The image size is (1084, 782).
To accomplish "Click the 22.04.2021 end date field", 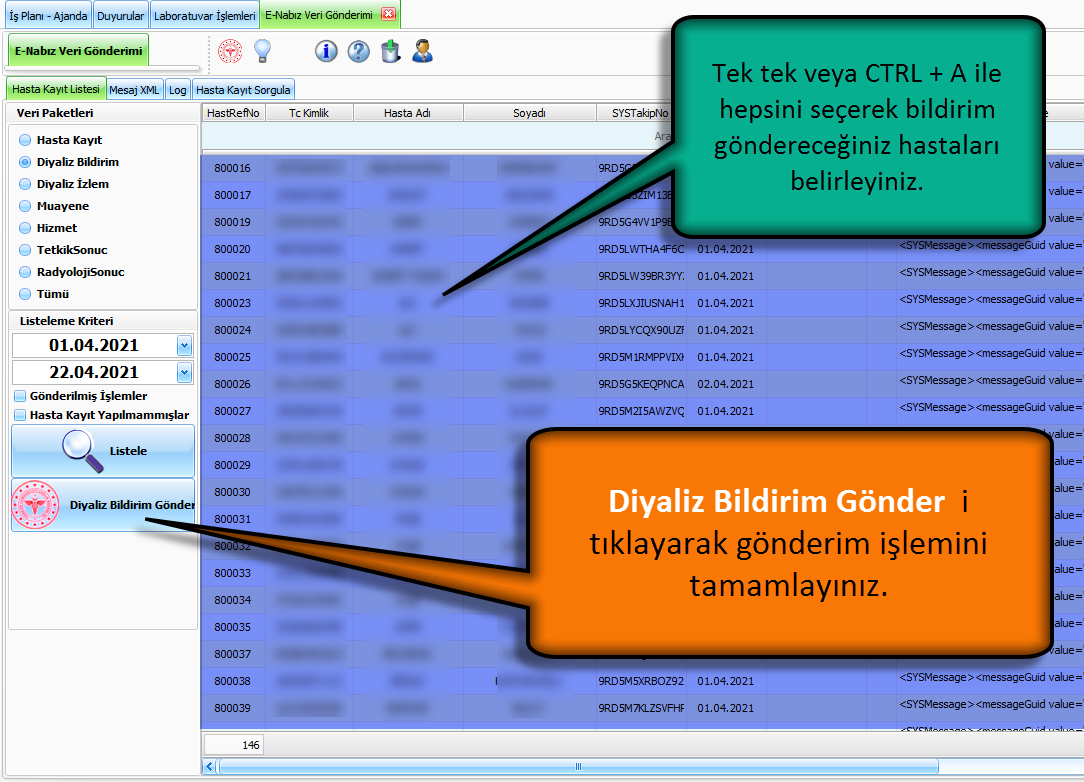I will pyautogui.click(x=94, y=373).
